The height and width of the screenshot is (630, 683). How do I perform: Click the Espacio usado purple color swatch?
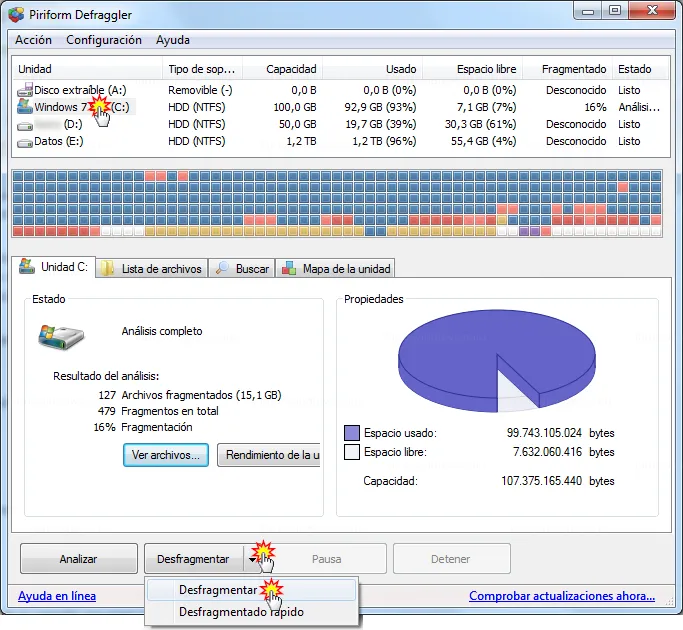(x=352, y=433)
